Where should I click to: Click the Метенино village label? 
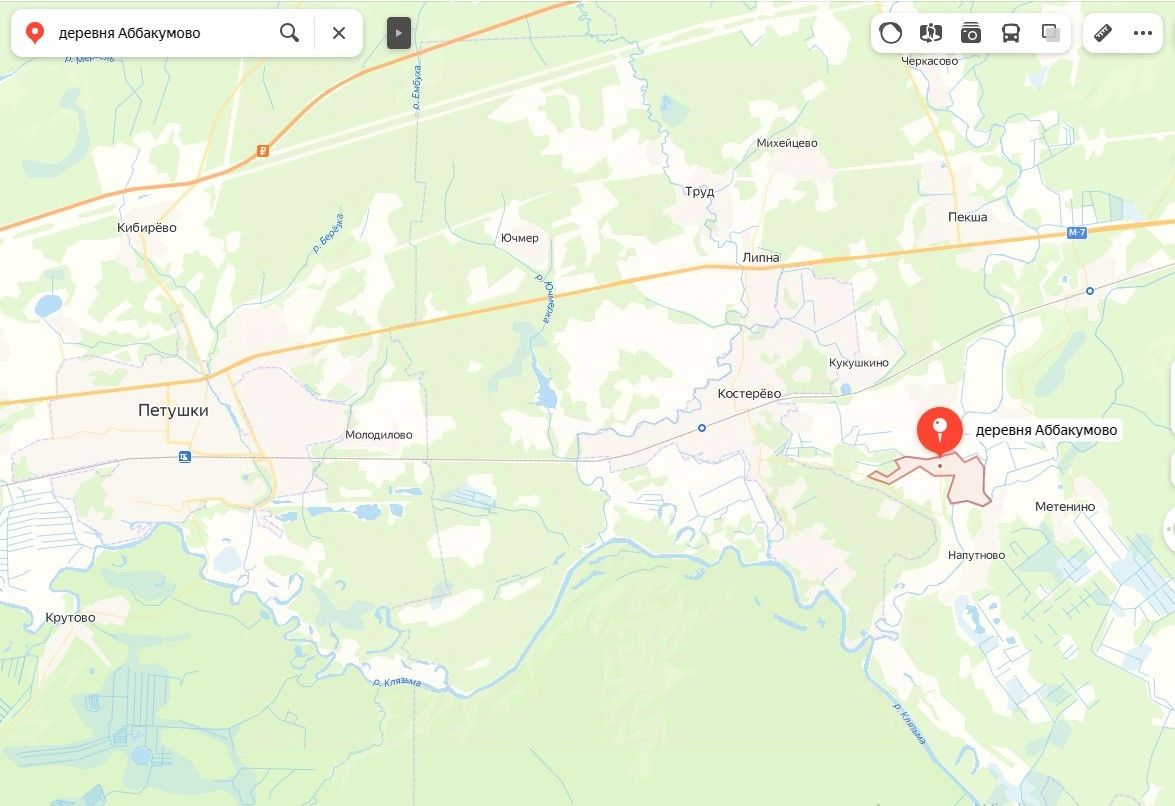coord(1065,507)
